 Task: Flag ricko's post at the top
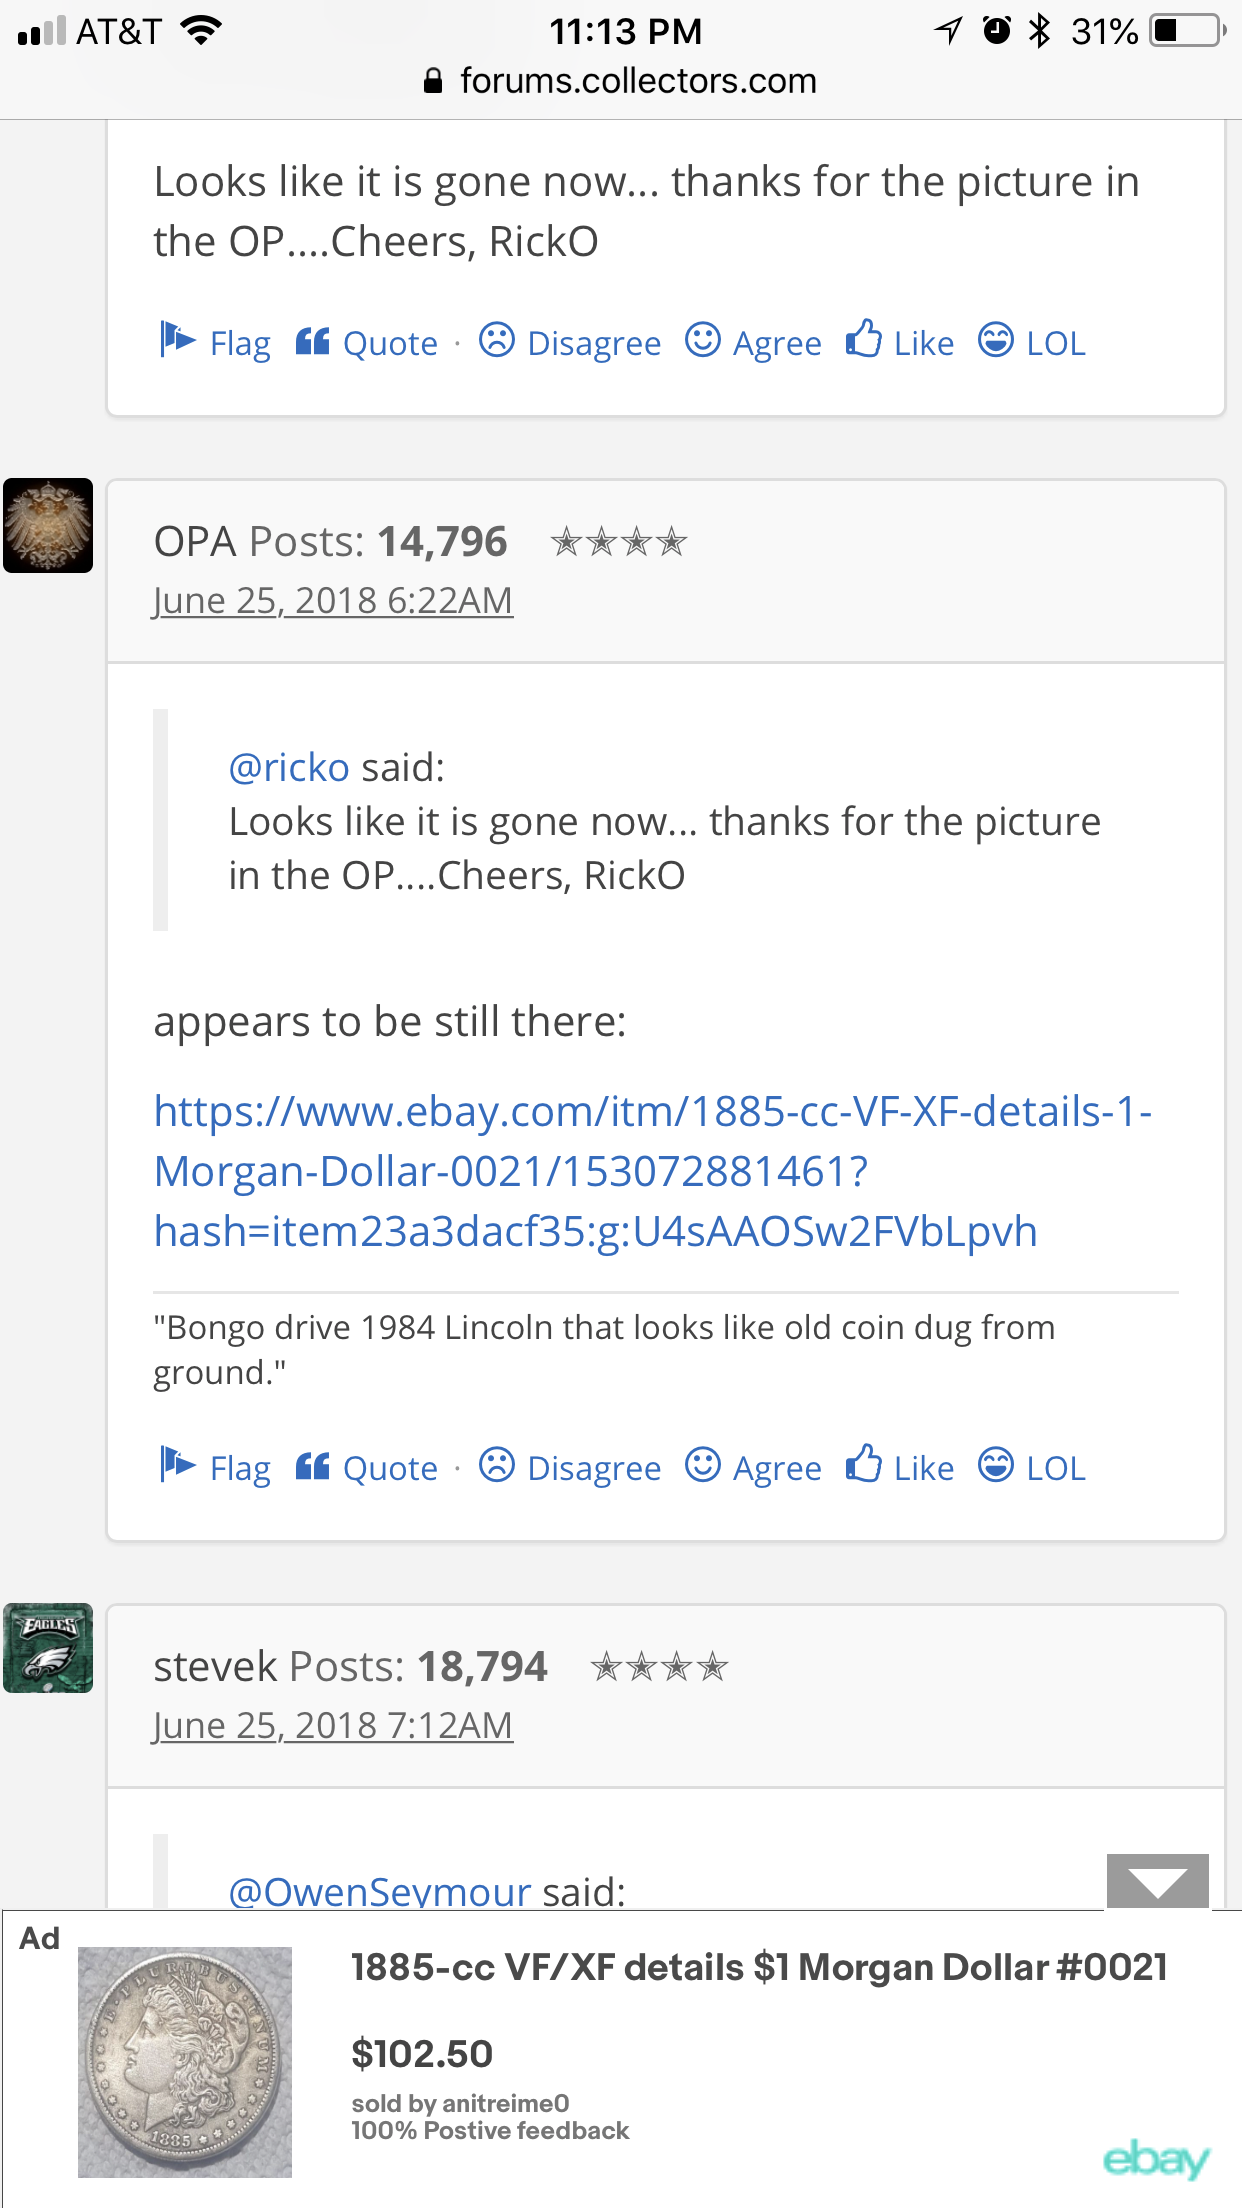pos(215,342)
